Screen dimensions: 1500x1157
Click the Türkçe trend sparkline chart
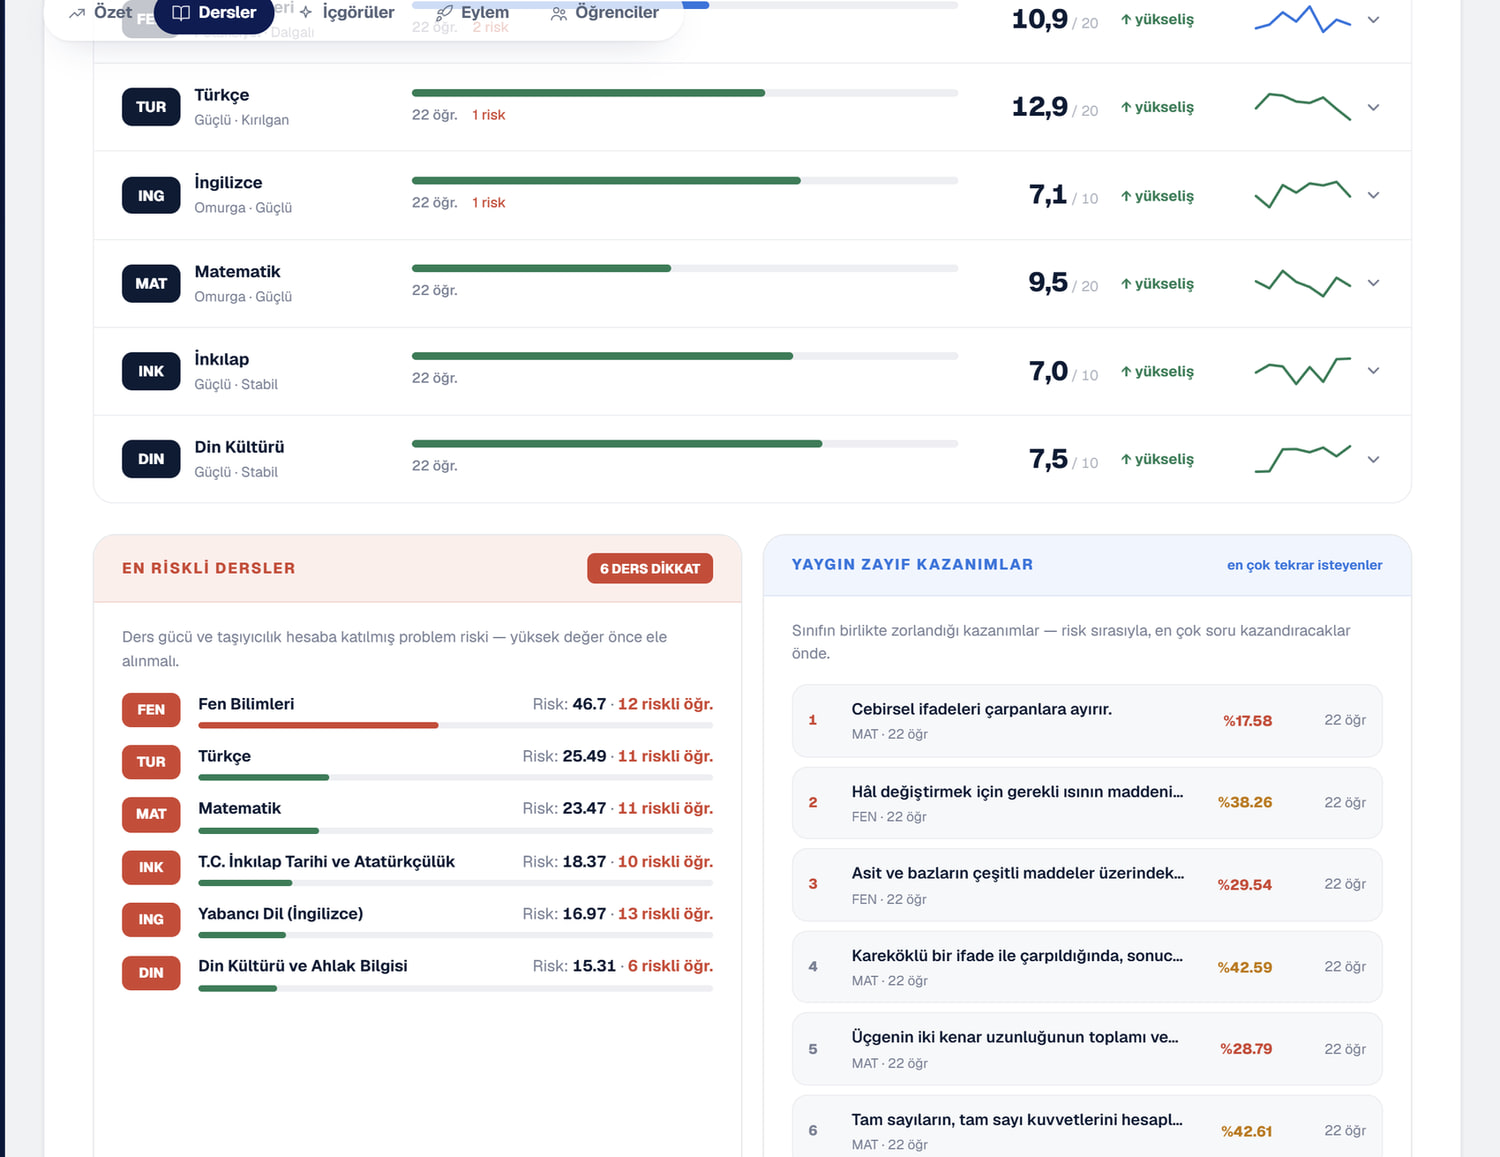(x=1303, y=106)
